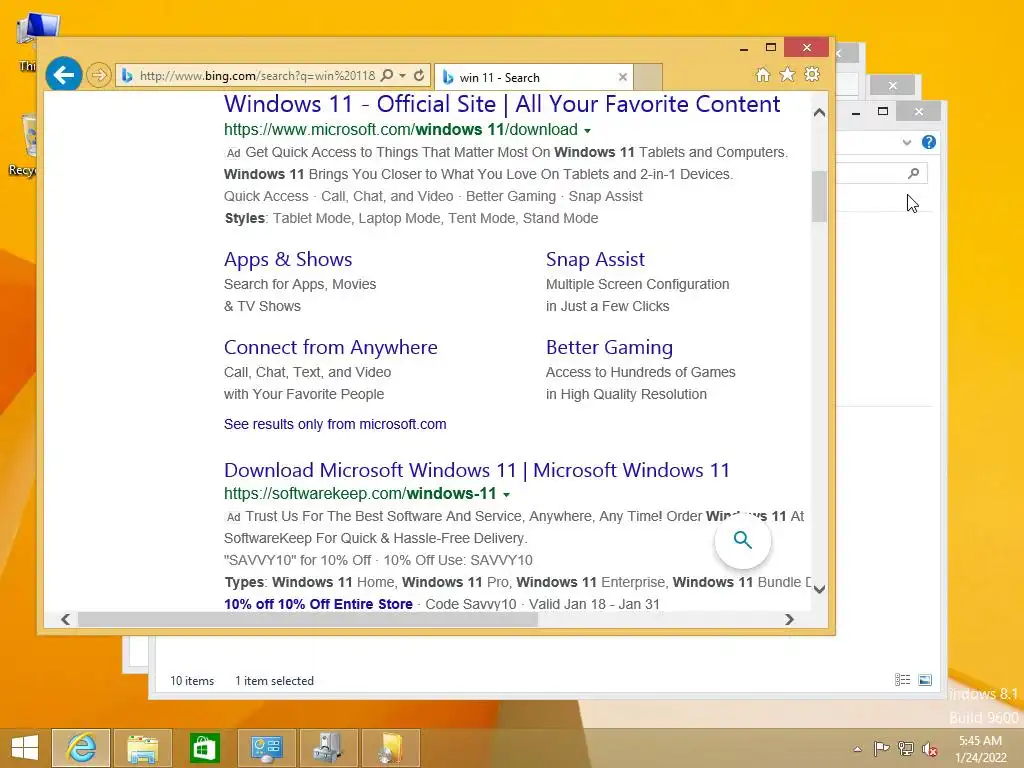1024x768 pixels.
Task: Open IE Tools gear icon
Action: pos(812,74)
